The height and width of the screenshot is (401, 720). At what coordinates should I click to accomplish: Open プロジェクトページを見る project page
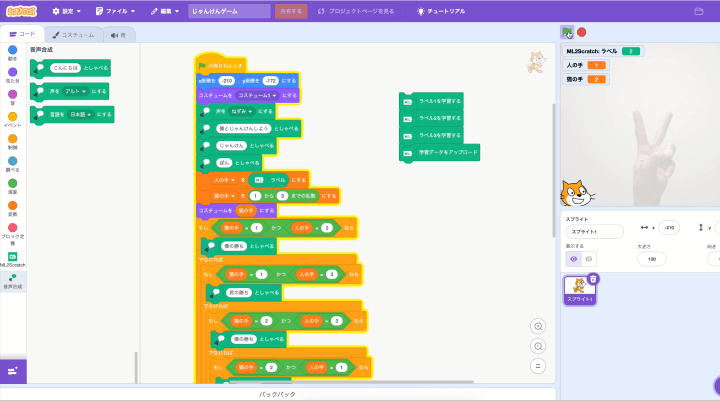tap(356, 11)
